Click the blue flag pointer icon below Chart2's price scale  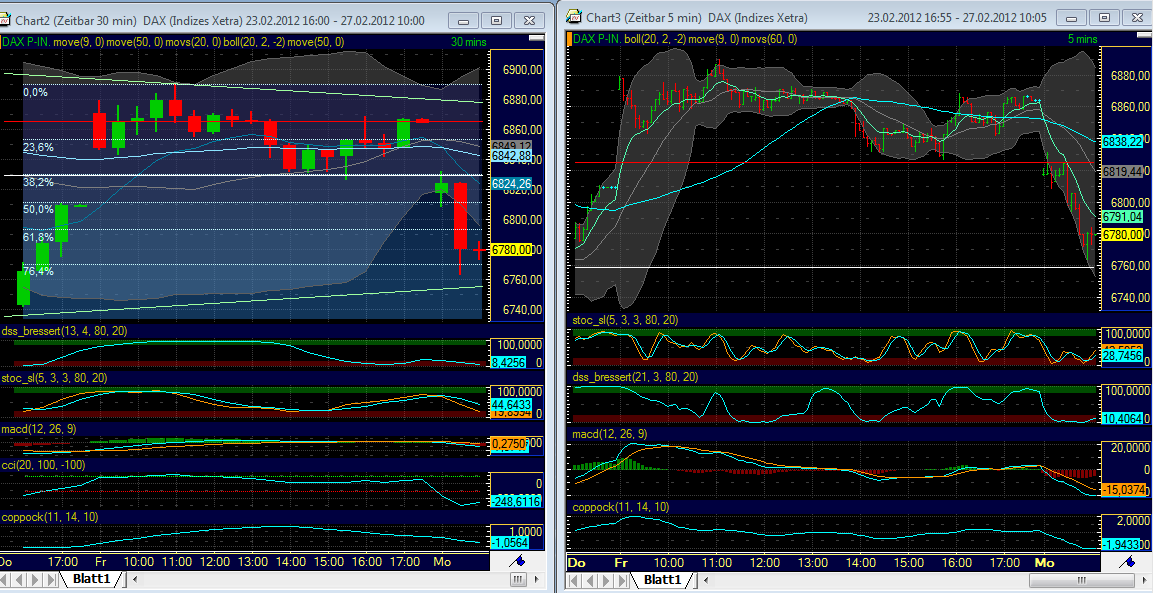pyautogui.click(x=517, y=562)
